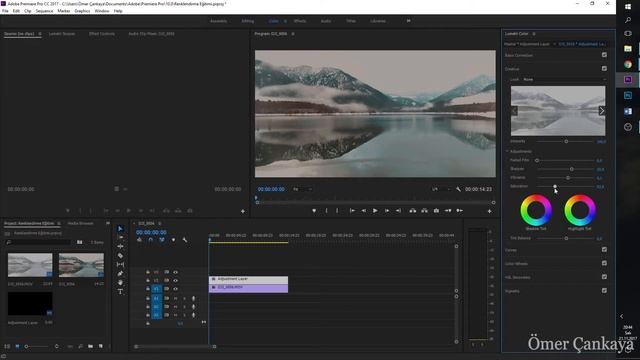Select the Razor tool
The height and width of the screenshot is (360, 640).
tap(120, 256)
